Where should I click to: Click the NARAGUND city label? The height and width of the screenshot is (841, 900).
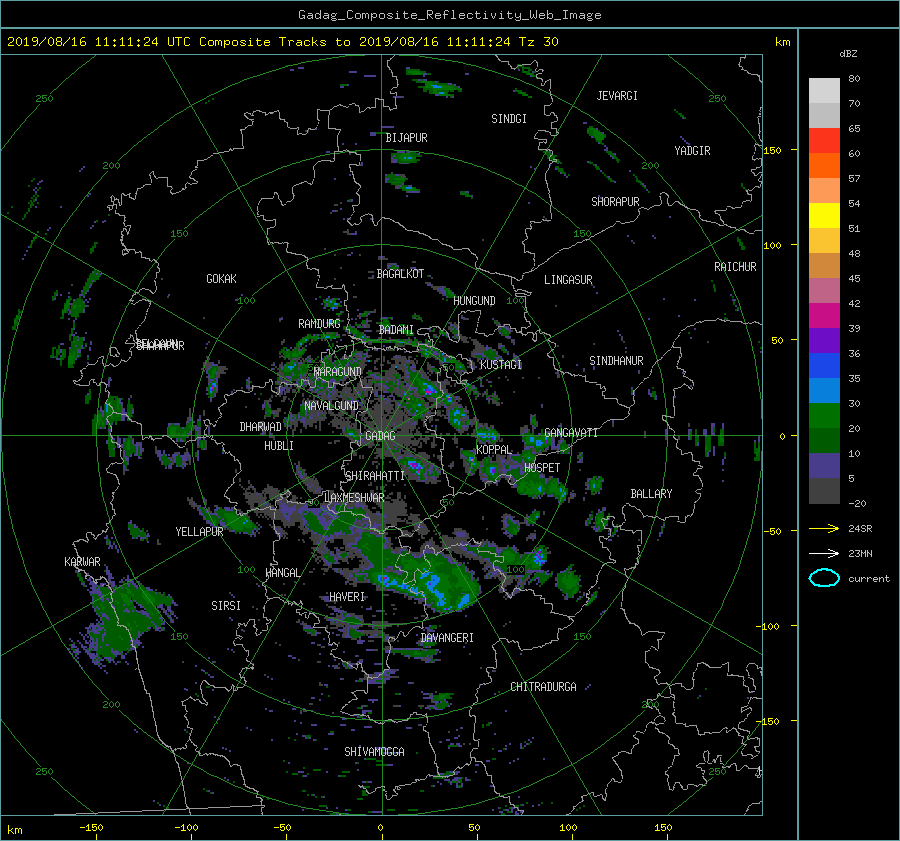(338, 372)
